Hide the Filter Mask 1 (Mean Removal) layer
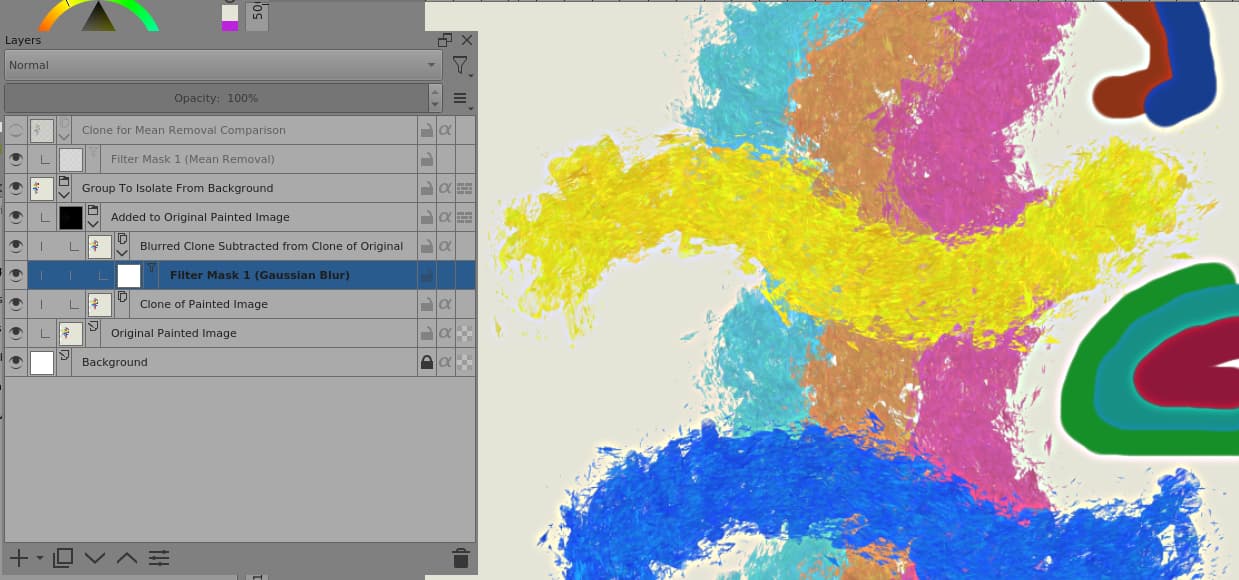 click(x=16, y=159)
